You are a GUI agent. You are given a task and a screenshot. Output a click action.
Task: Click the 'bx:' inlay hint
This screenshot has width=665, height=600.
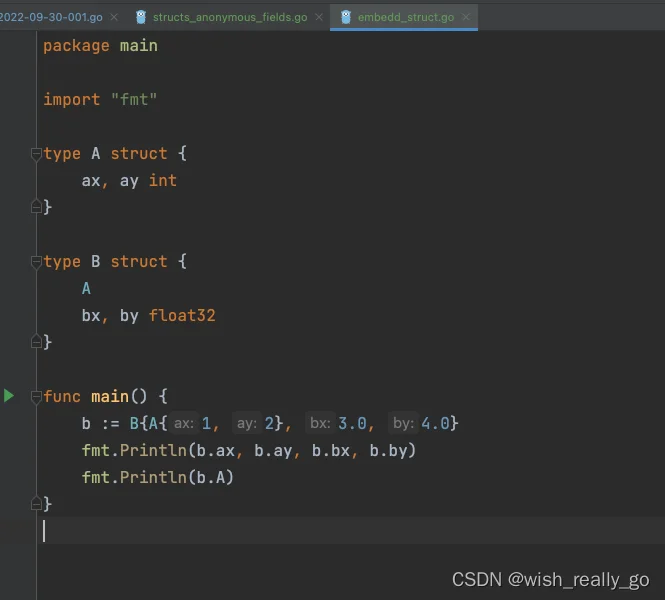pos(320,423)
